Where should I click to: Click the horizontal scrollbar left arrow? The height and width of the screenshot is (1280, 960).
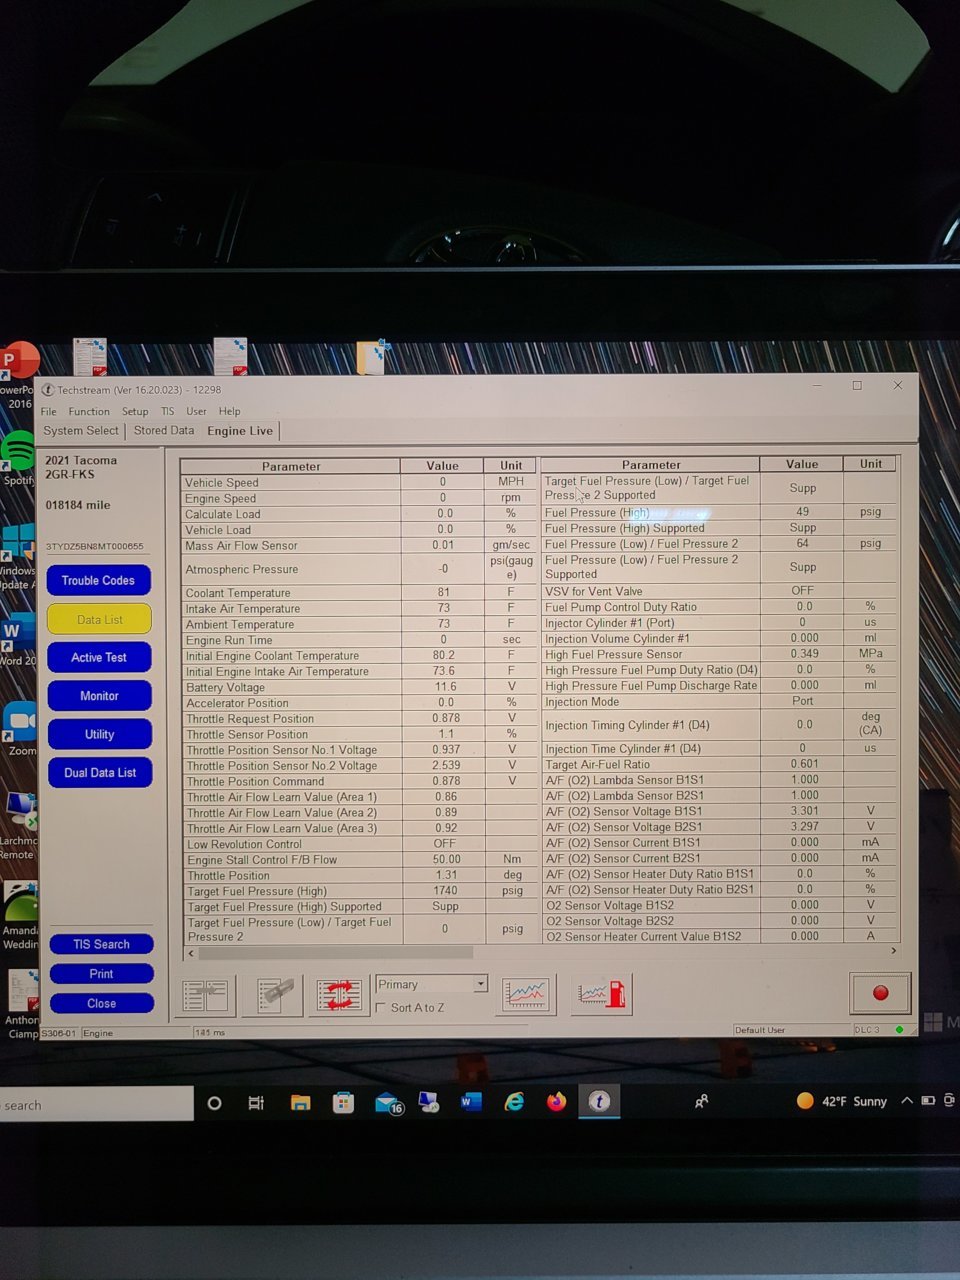click(190, 953)
